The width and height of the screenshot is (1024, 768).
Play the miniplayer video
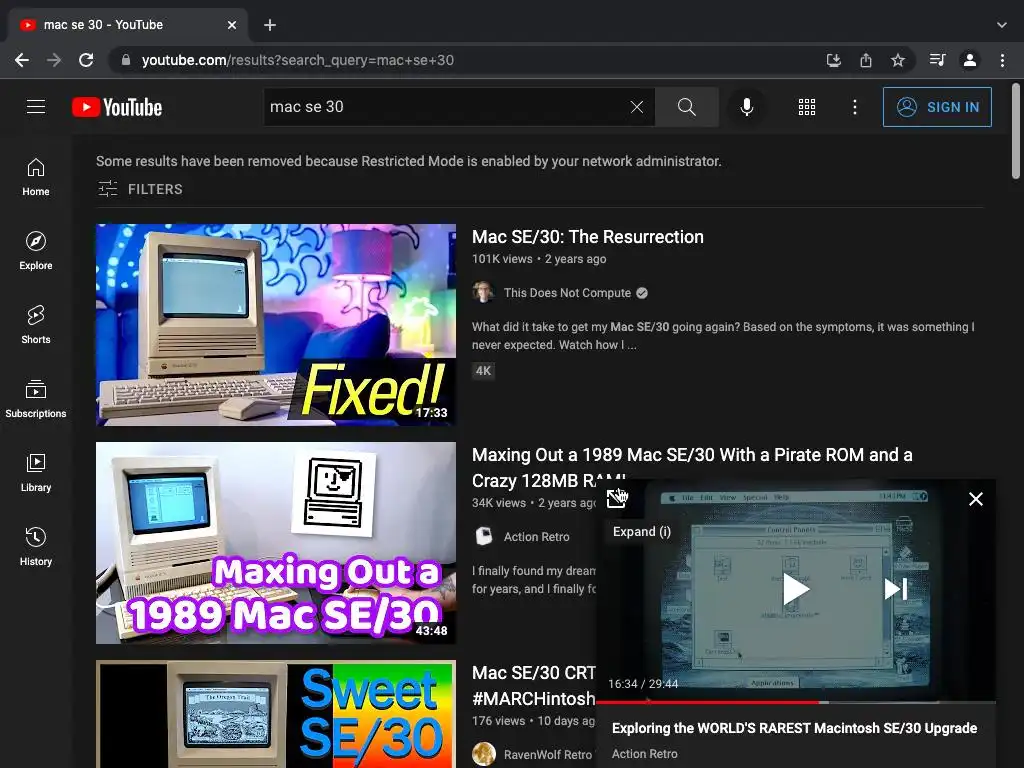click(795, 589)
